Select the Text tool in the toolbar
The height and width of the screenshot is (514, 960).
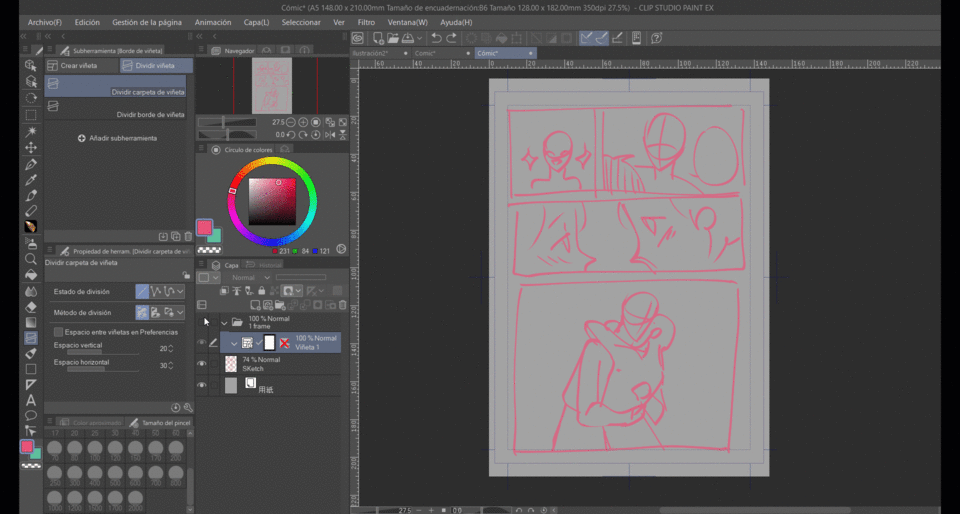click(31, 400)
